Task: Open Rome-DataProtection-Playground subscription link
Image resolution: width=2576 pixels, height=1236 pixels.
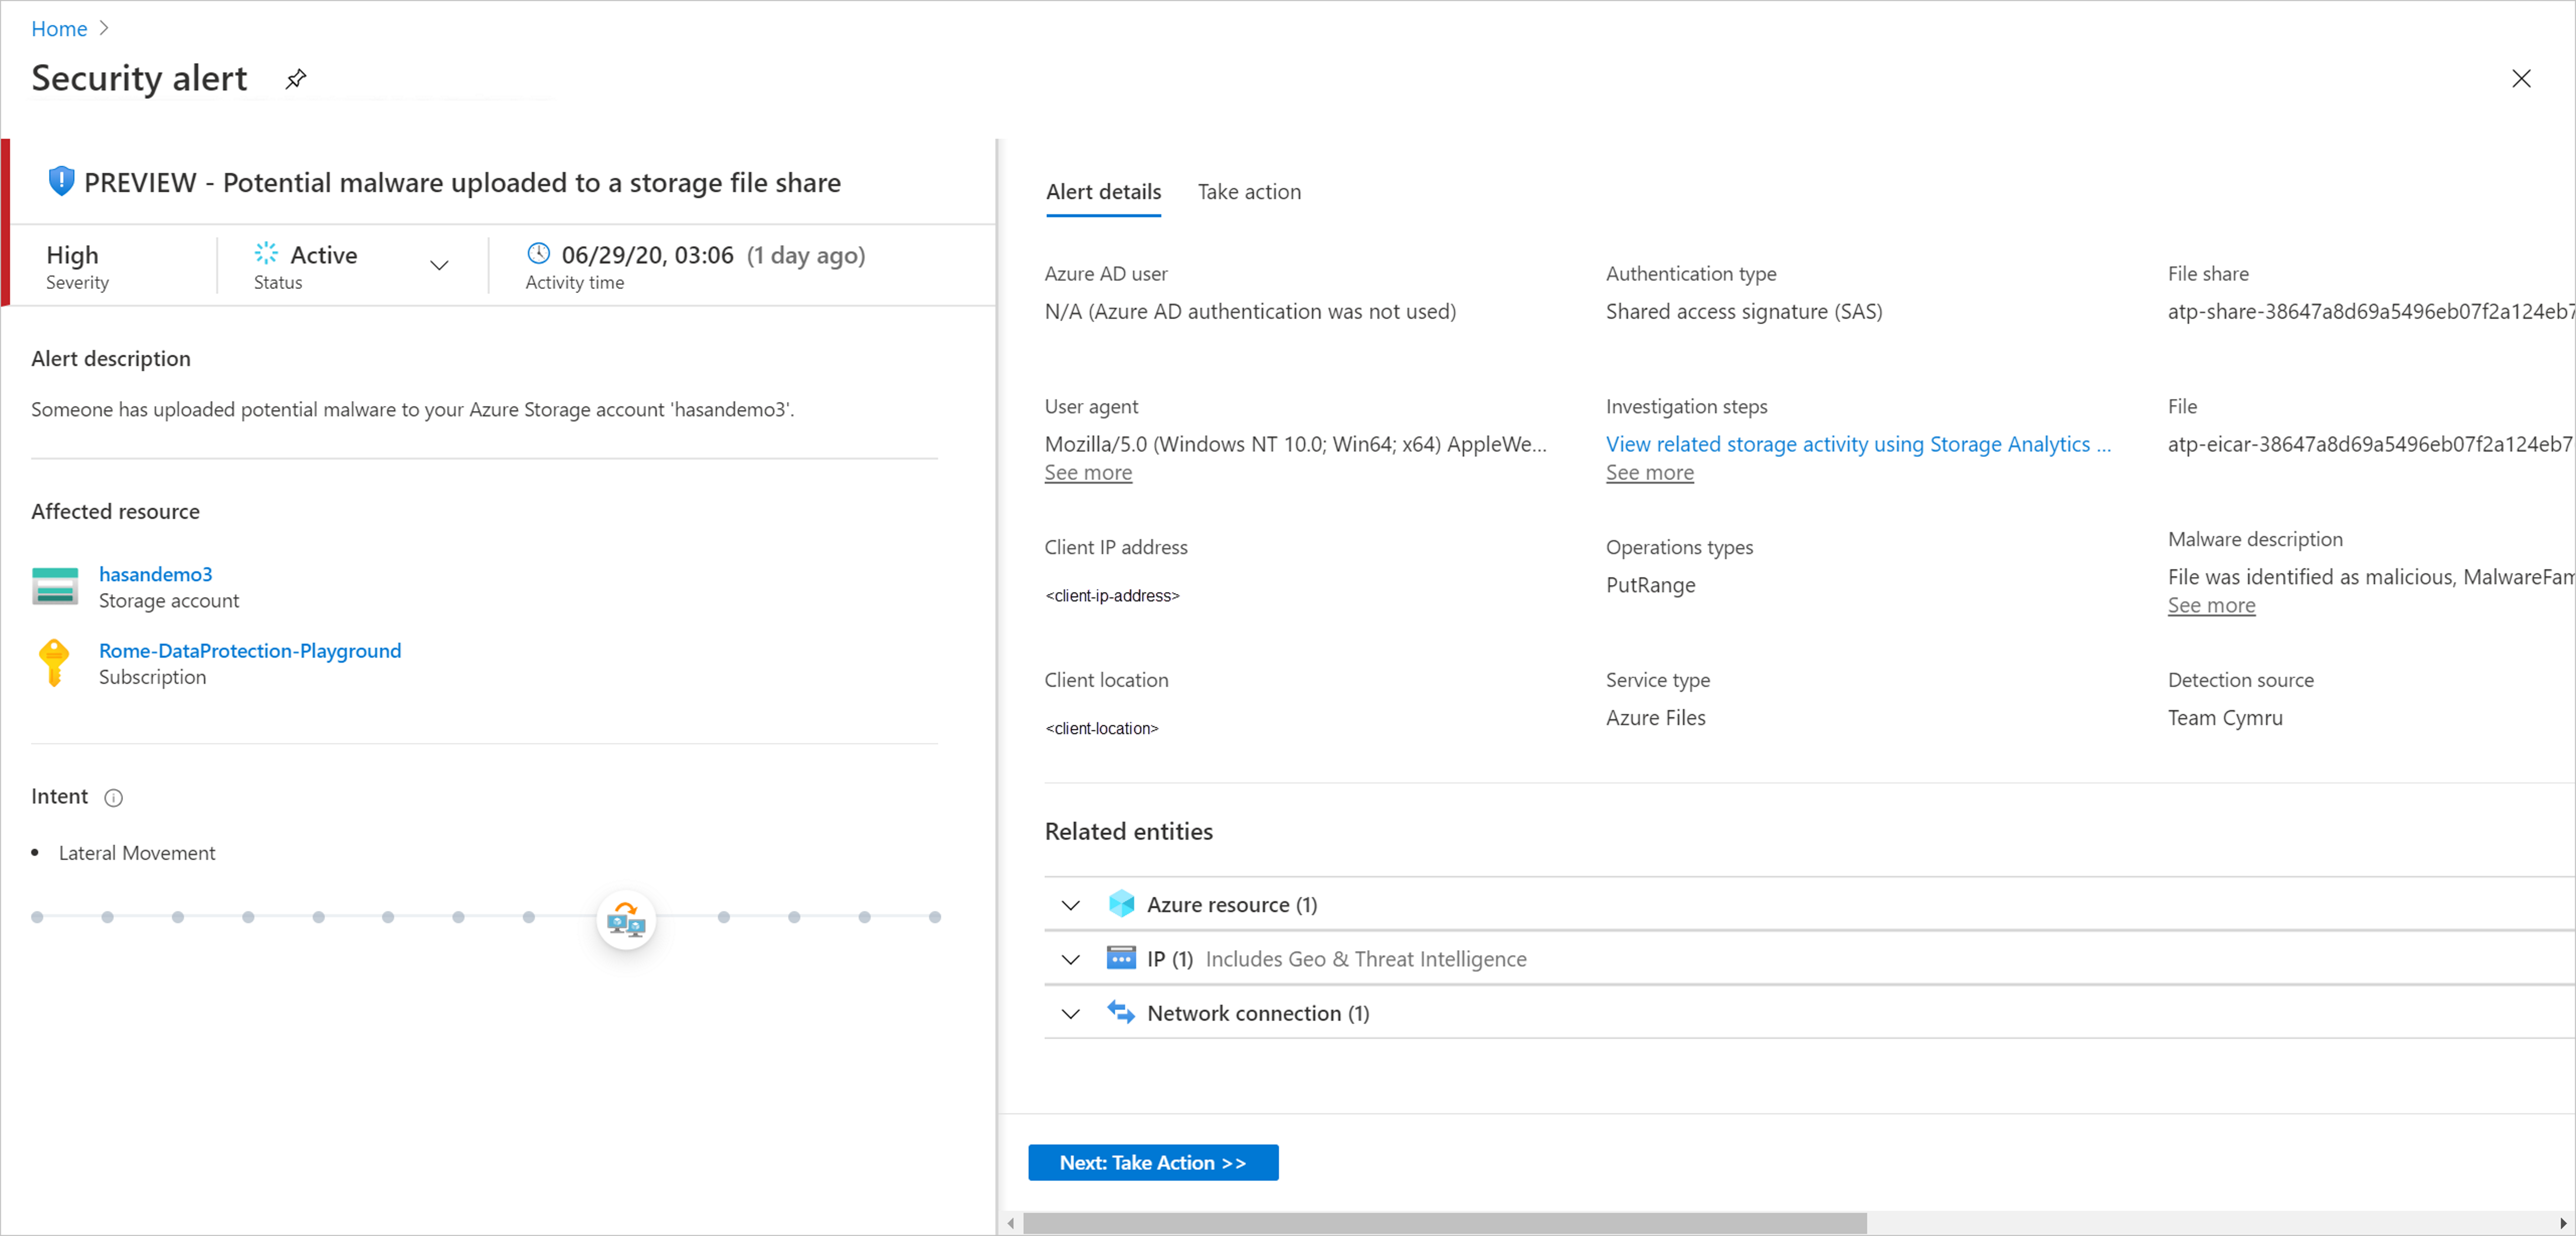Action: tap(250, 650)
